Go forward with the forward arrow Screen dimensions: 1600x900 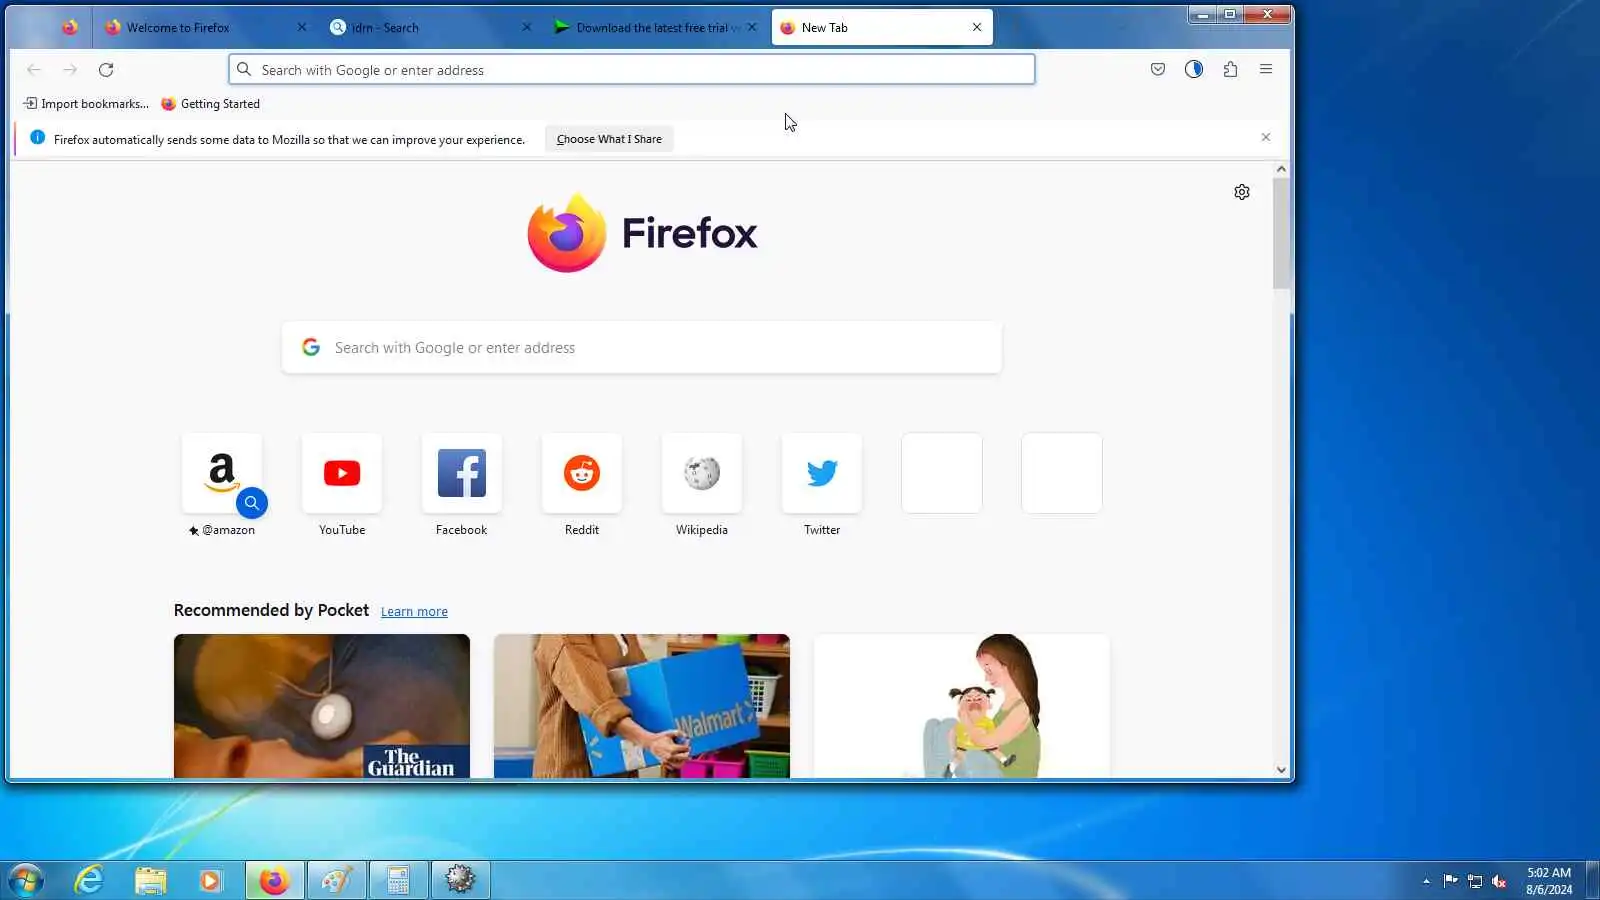pos(70,70)
